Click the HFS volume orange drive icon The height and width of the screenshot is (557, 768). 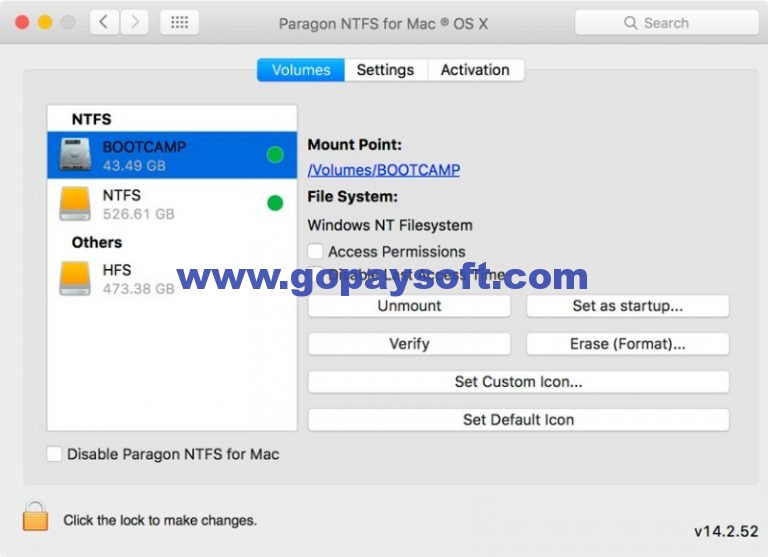[x=75, y=278]
